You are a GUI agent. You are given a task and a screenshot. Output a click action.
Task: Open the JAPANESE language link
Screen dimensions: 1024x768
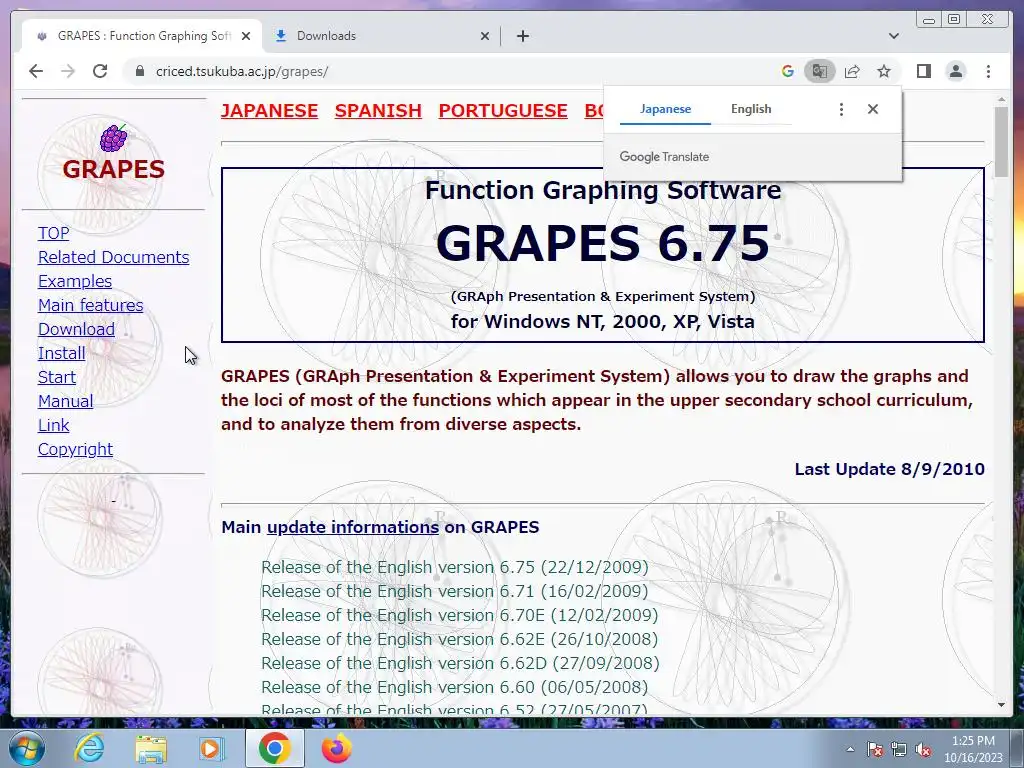(x=269, y=110)
